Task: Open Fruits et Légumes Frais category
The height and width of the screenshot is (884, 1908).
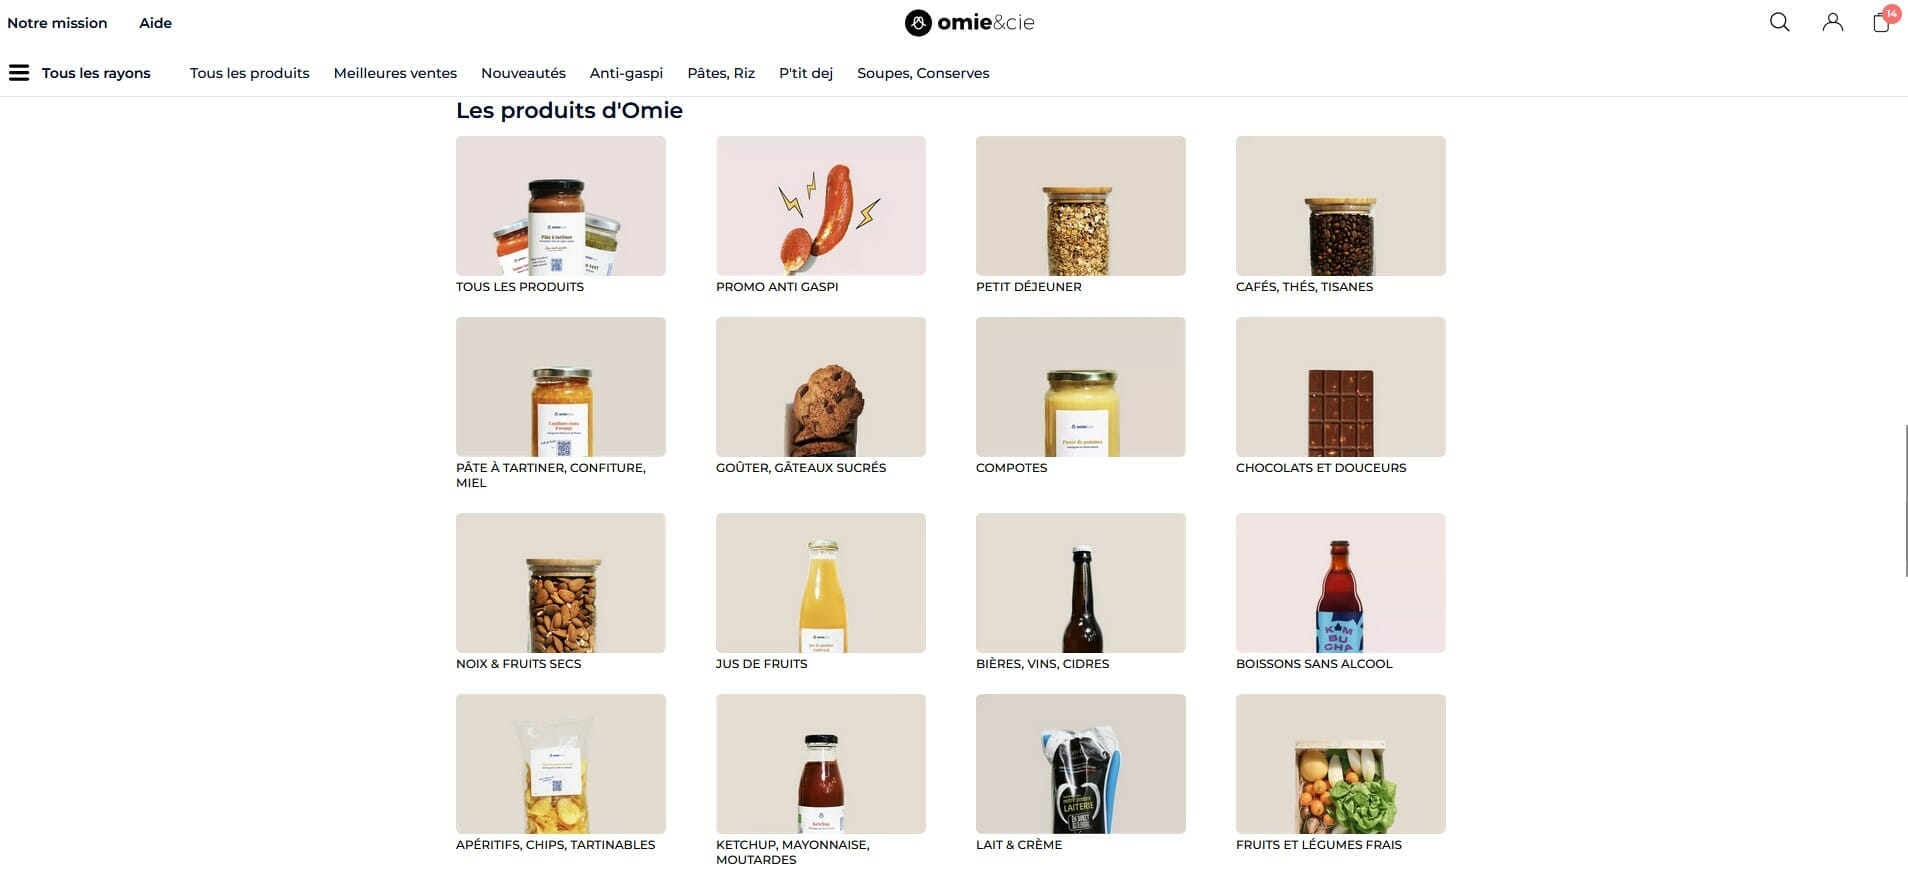Action: [x=1341, y=764]
